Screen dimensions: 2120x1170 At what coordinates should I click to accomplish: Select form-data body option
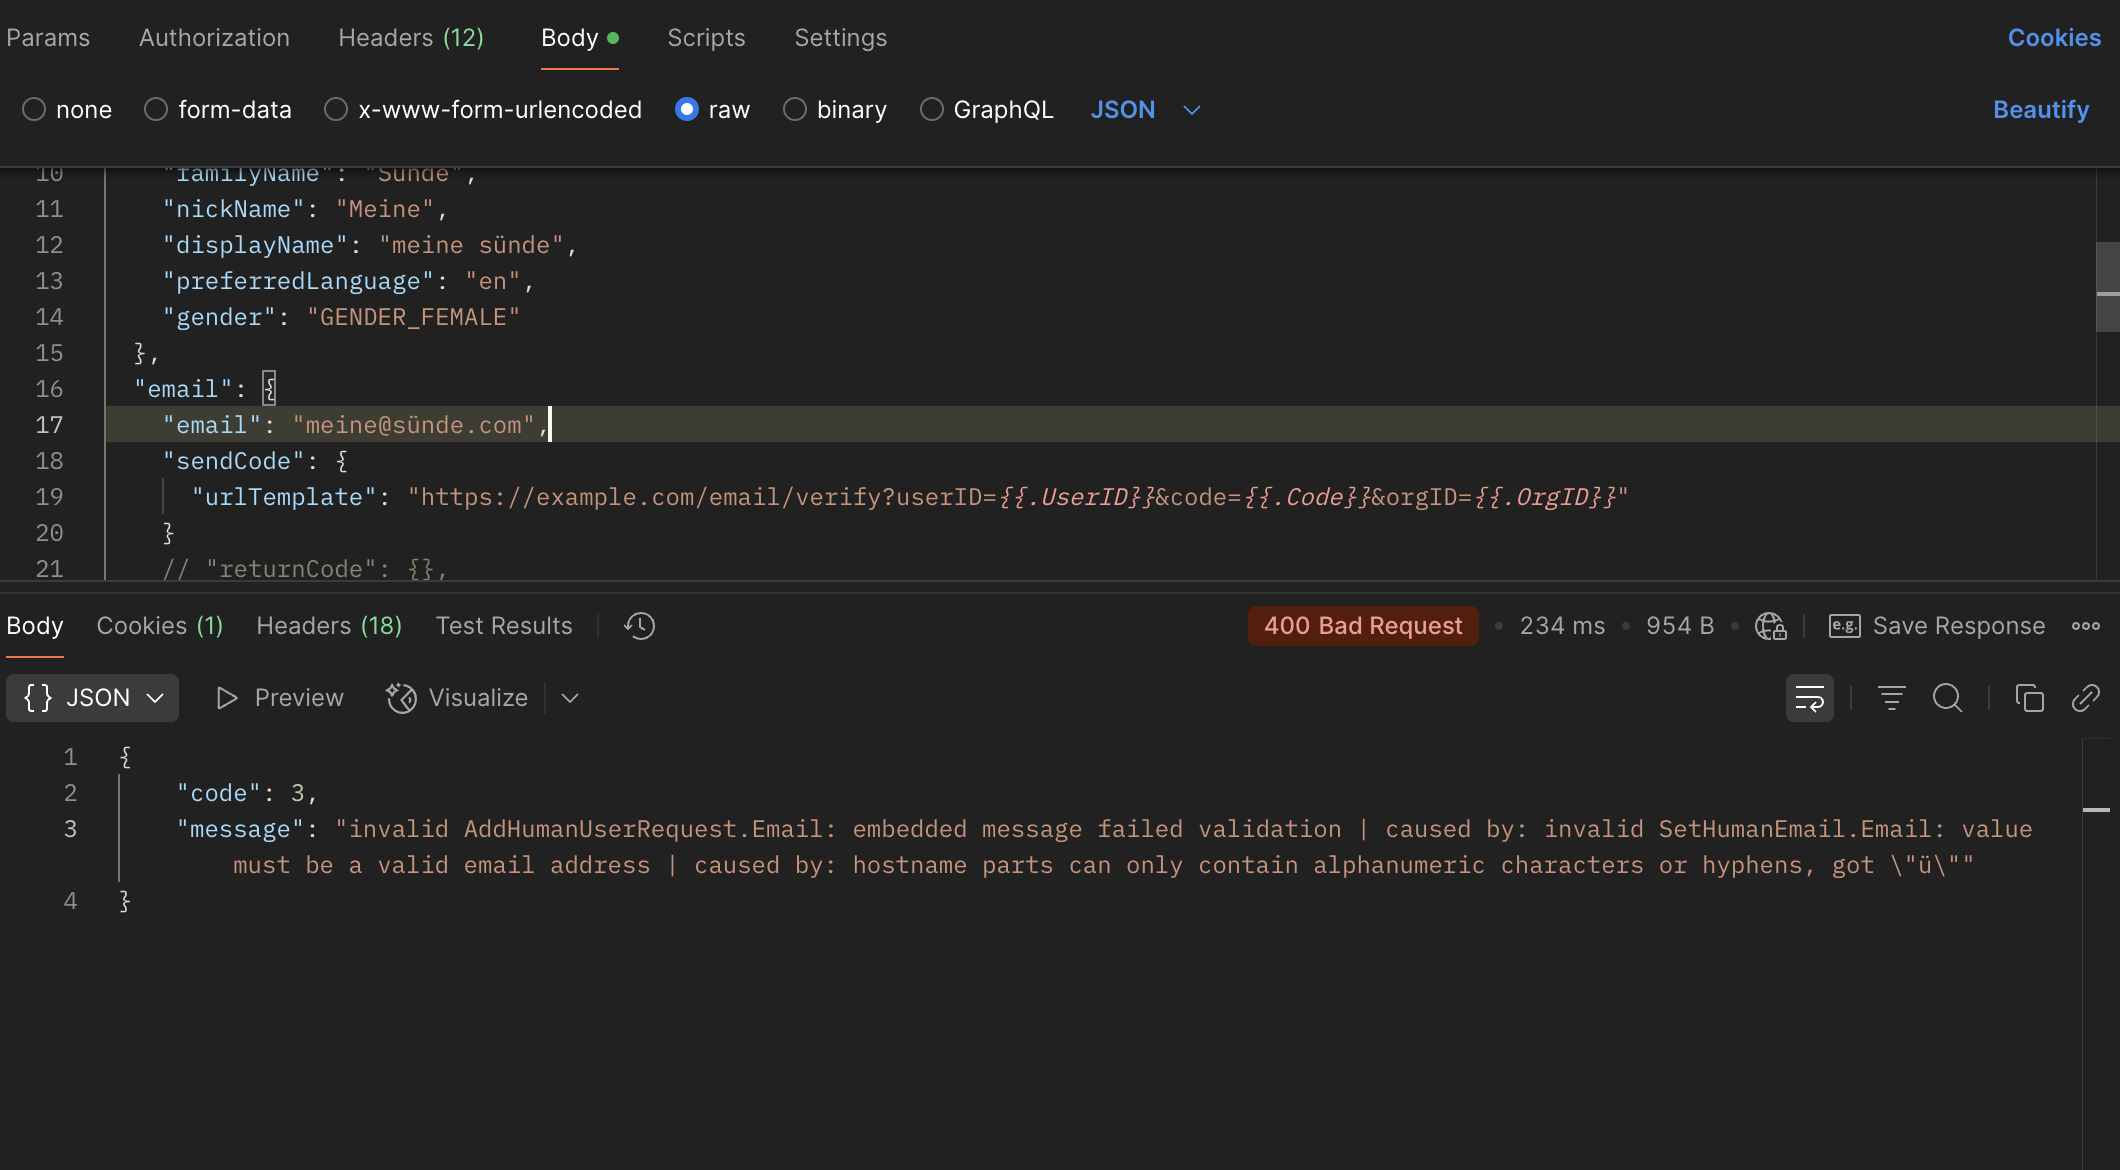coord(156,109)
